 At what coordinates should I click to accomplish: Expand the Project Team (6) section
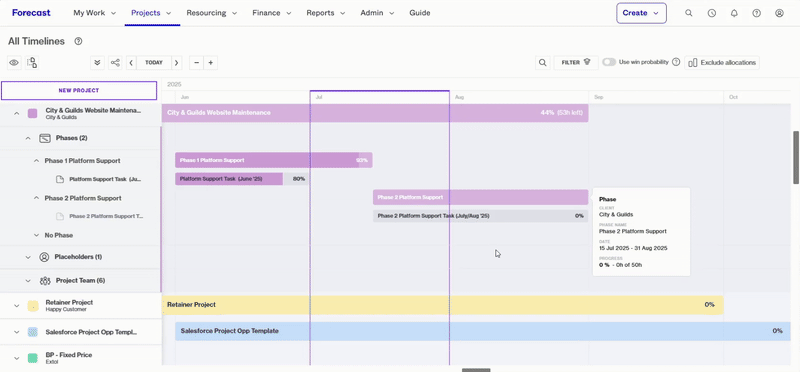tap(28, 281)
